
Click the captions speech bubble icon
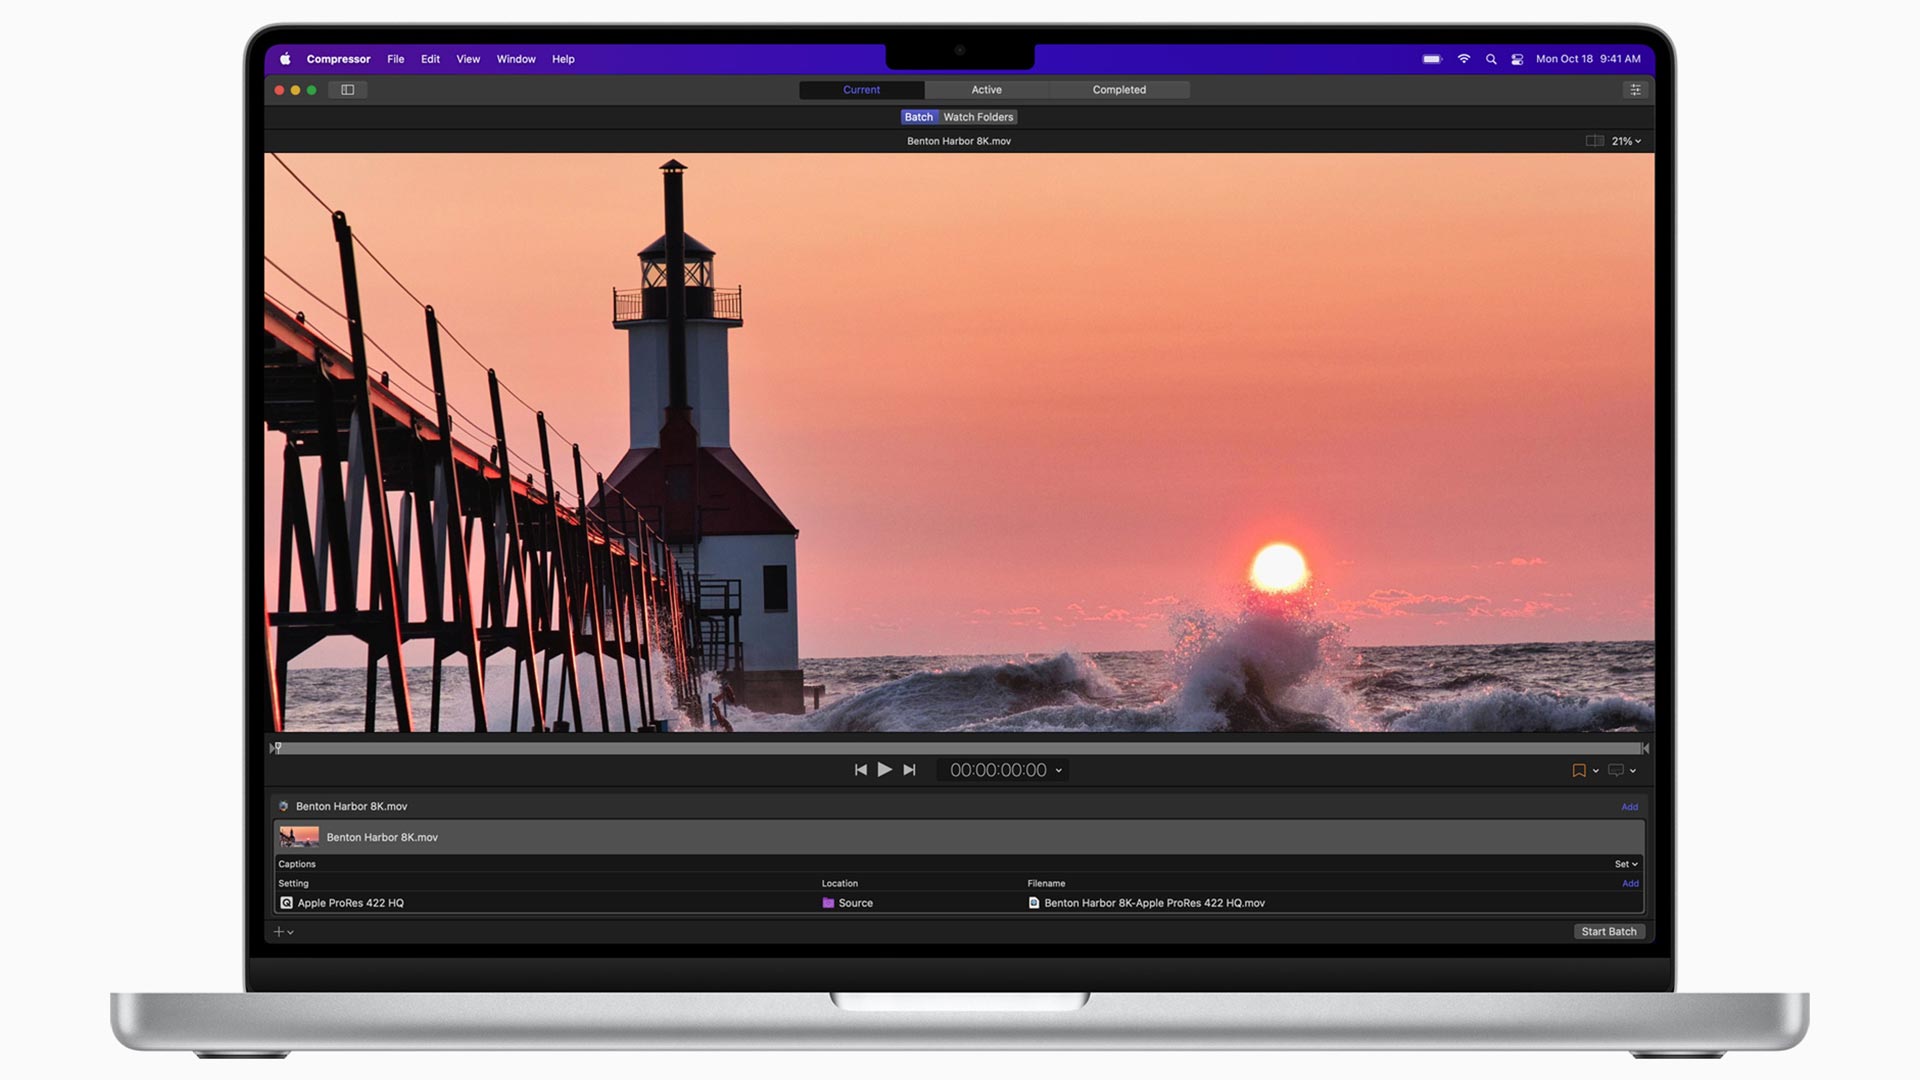pyautogui.click(x=1616, y=771)
